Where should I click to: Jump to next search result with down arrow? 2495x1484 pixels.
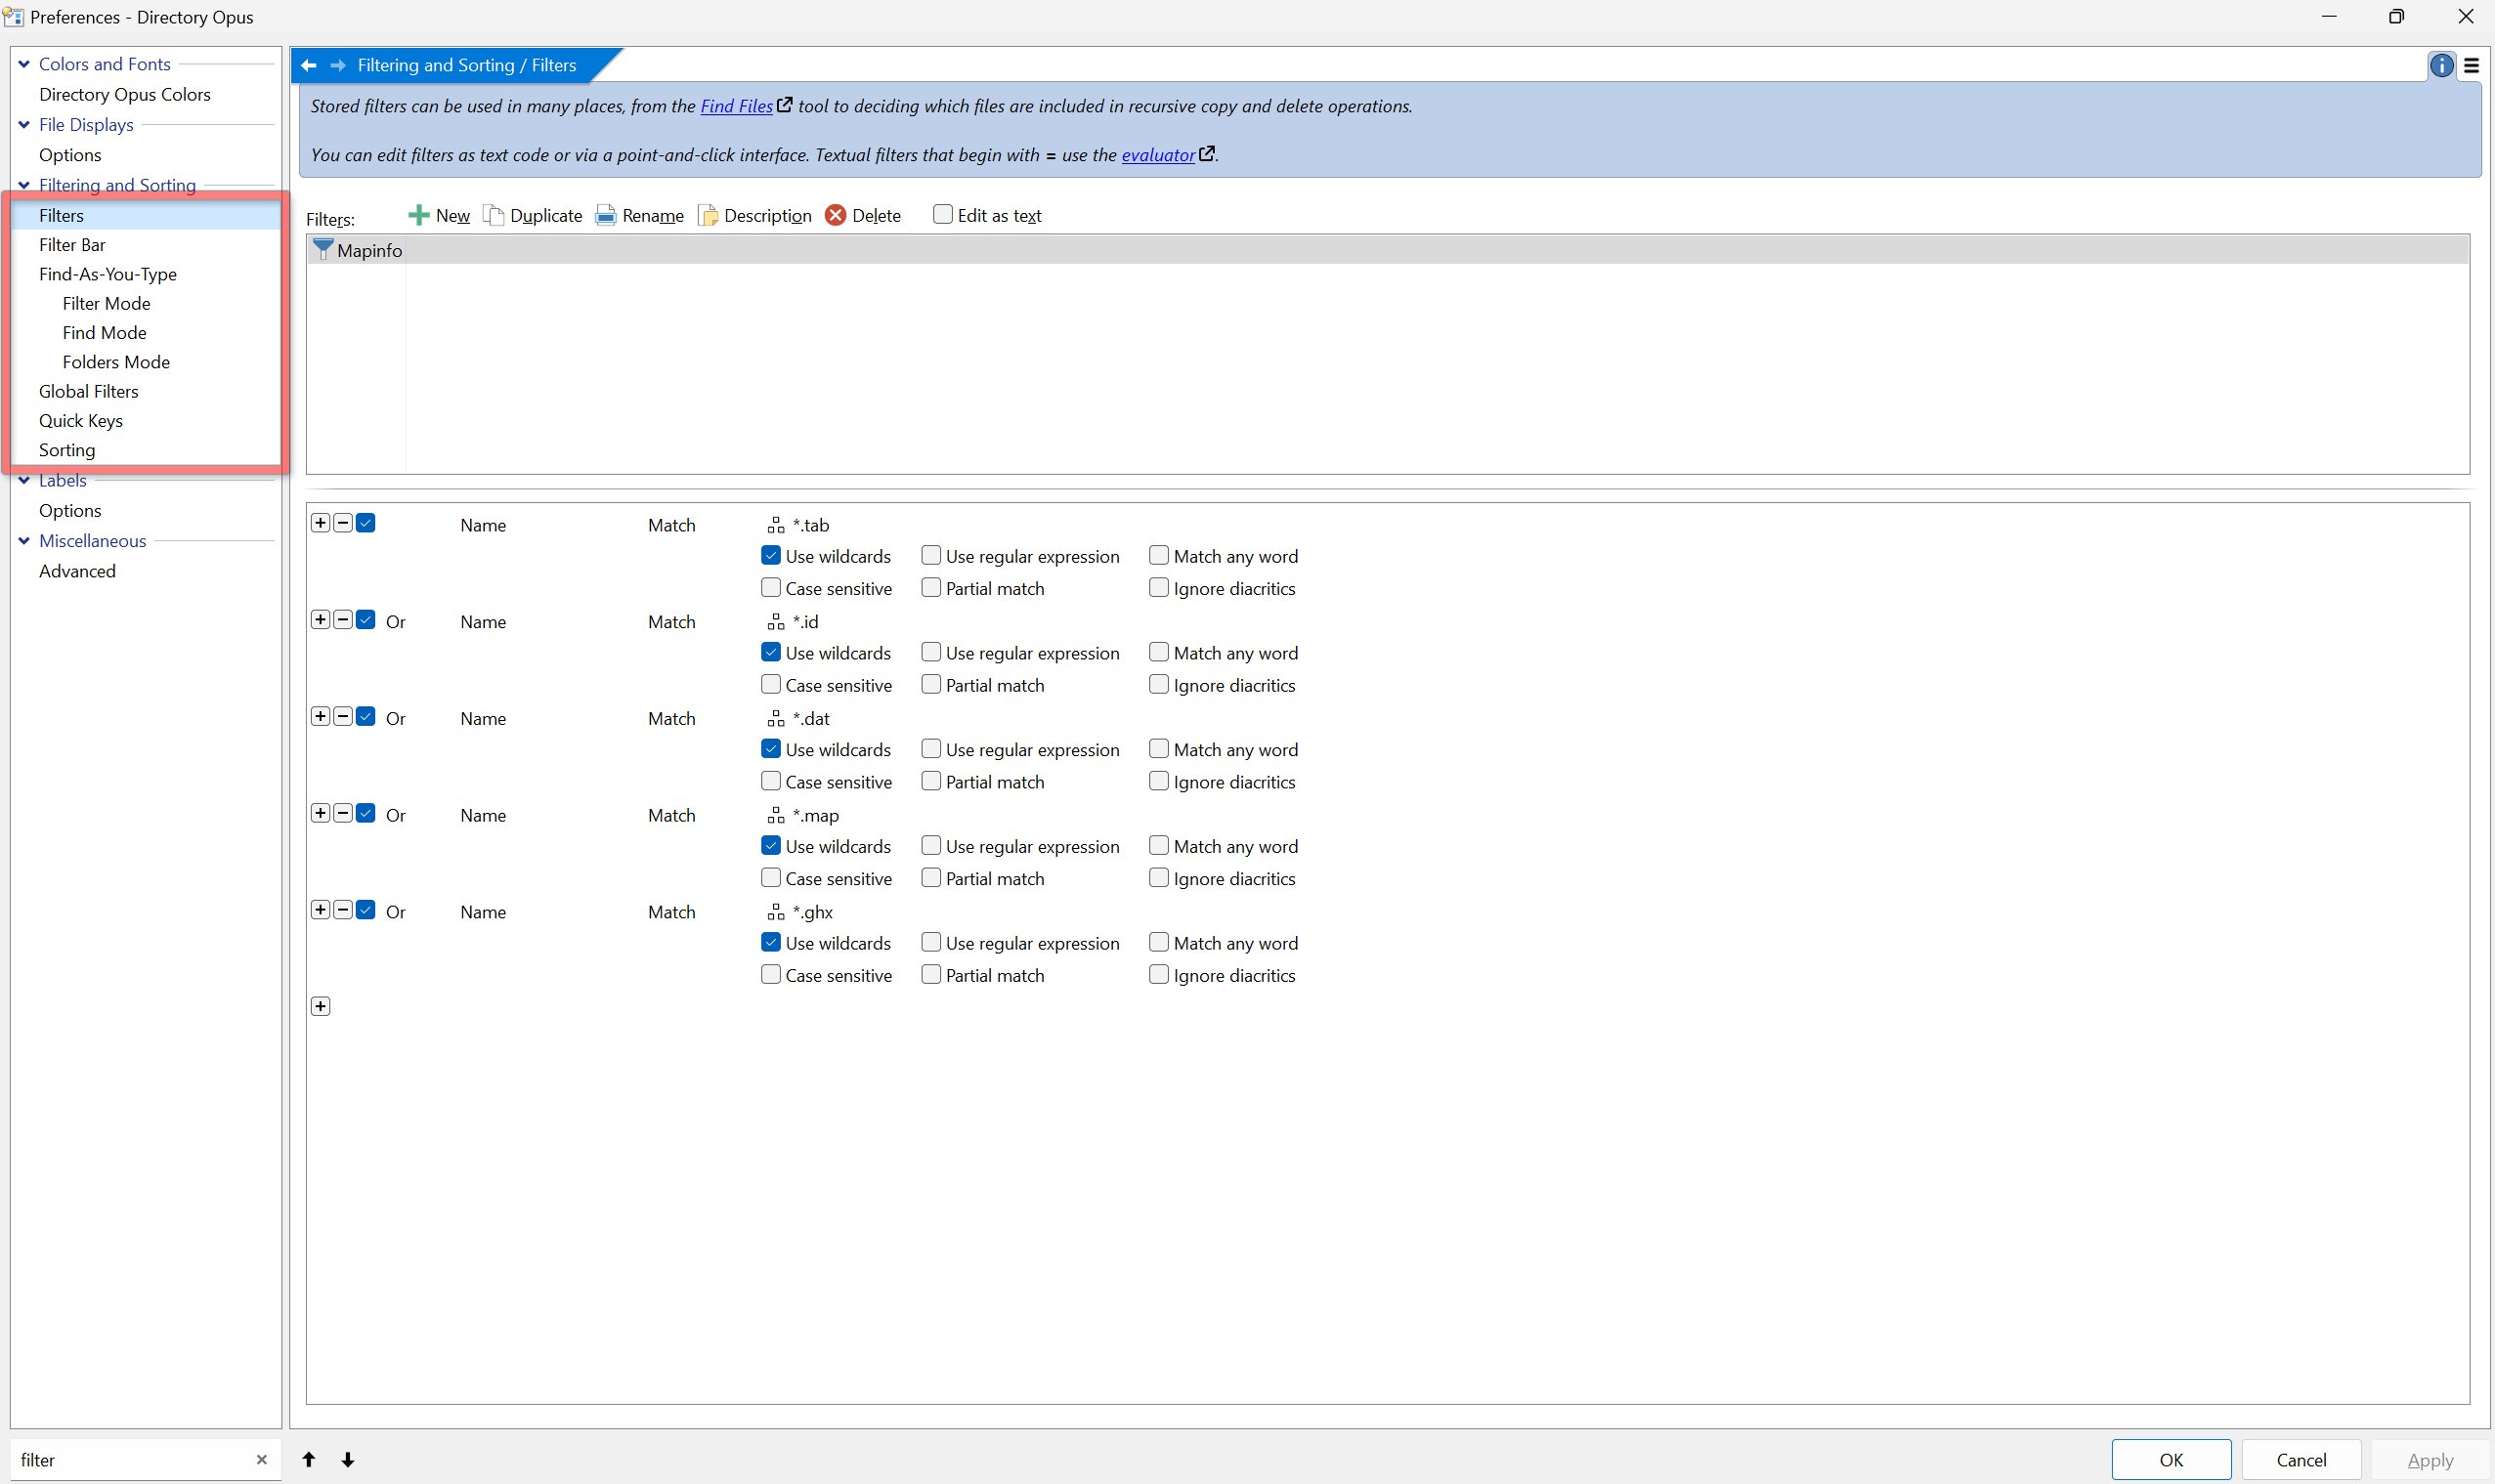tap(348, 1460)
